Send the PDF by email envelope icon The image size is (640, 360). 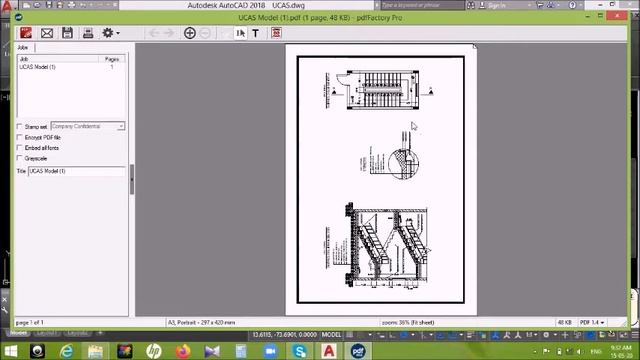47,33
